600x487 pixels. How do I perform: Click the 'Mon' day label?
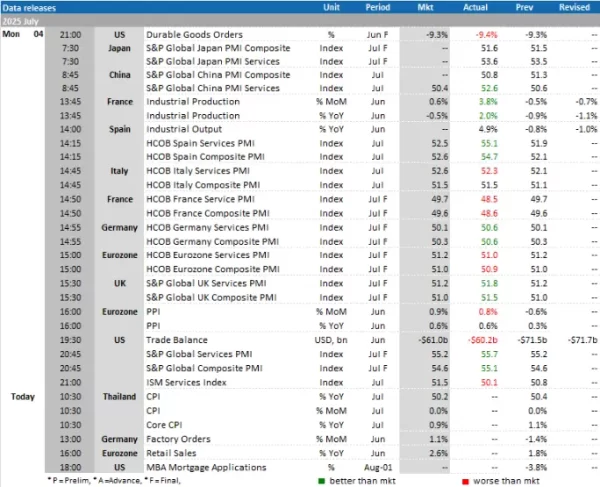(11, 34)
